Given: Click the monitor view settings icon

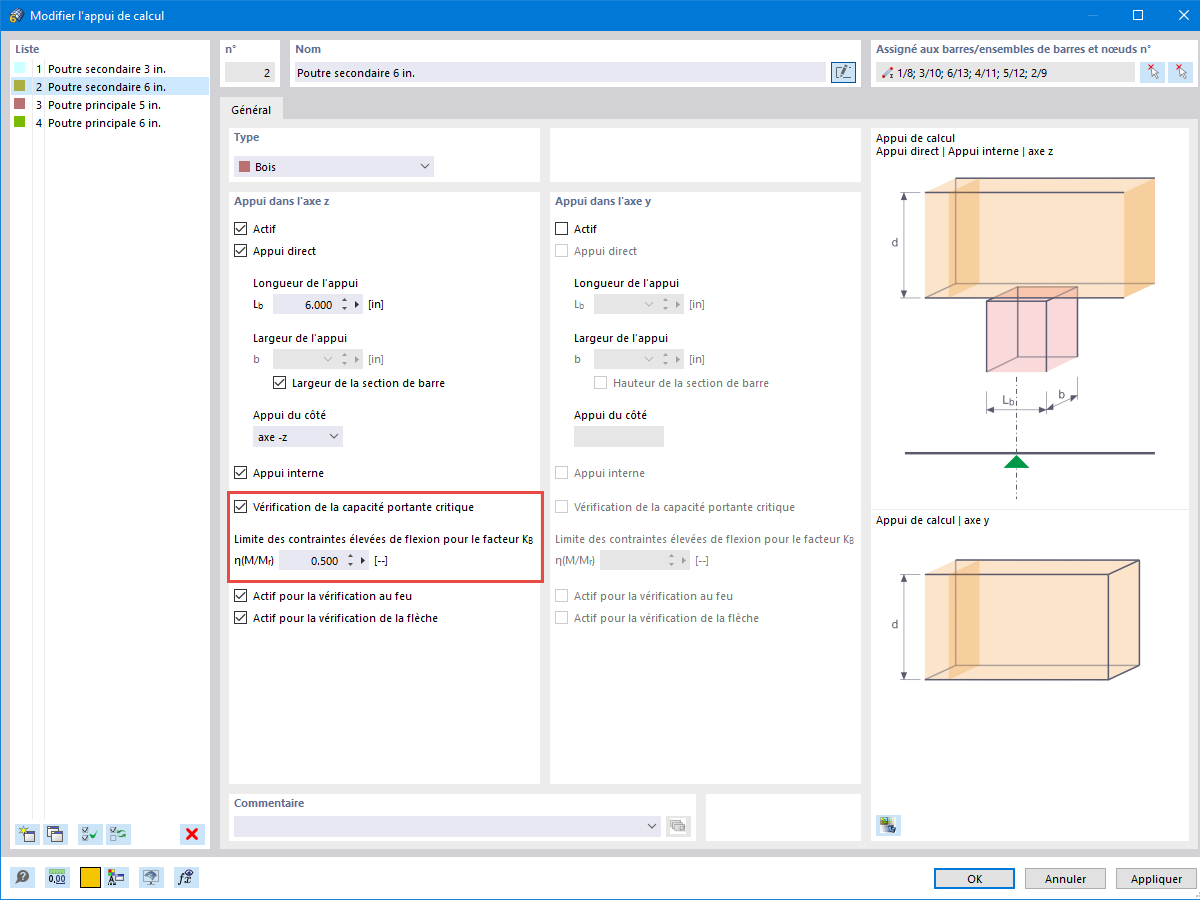Looking at the screenshot, I should 151,878.
